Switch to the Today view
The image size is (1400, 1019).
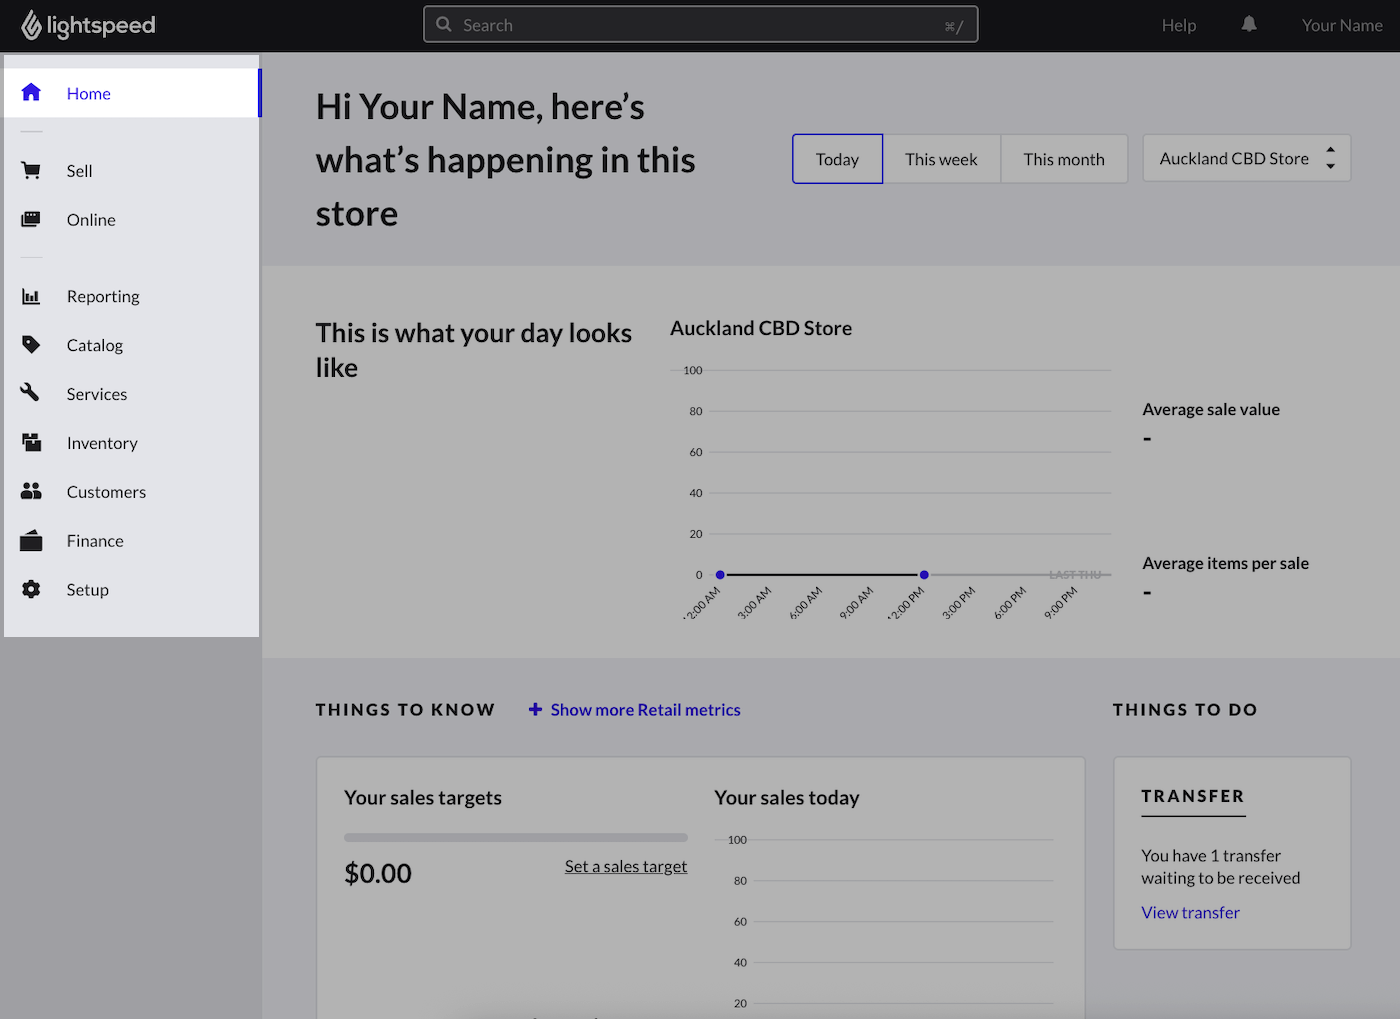pyautogui.click(x=837, y=158)
